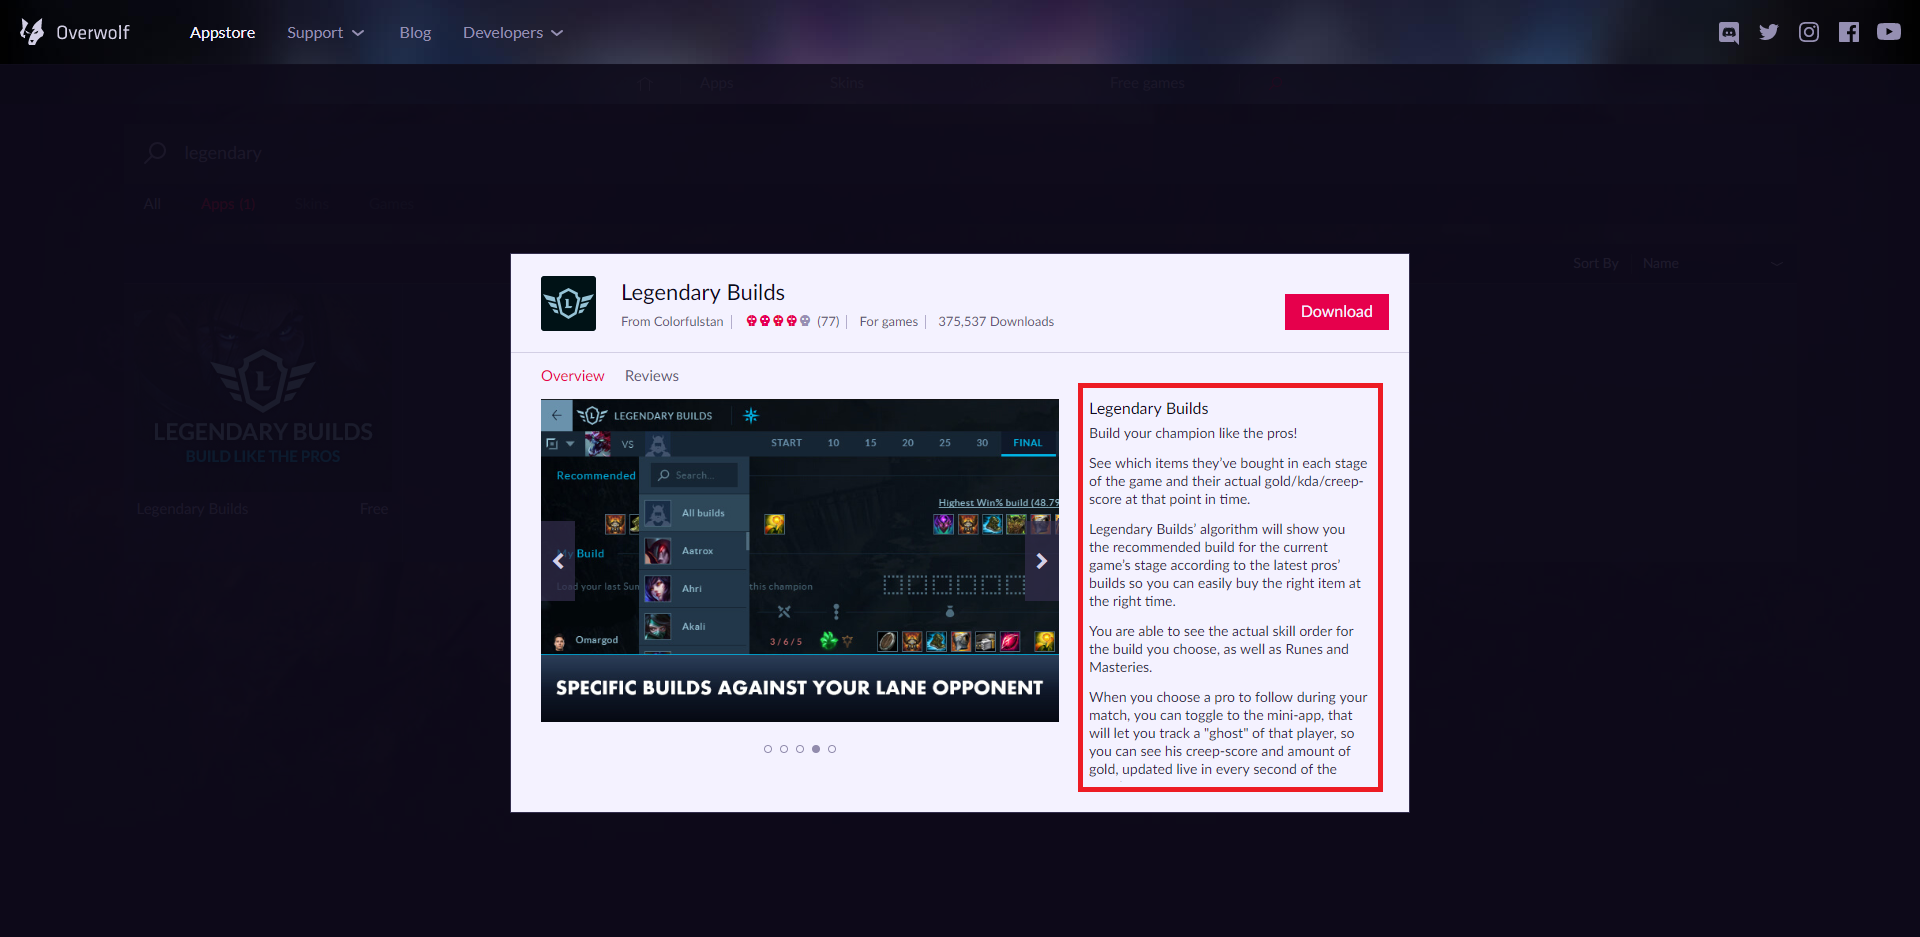
Task: Switch to the Reviews tab
Action: point(652,376)
